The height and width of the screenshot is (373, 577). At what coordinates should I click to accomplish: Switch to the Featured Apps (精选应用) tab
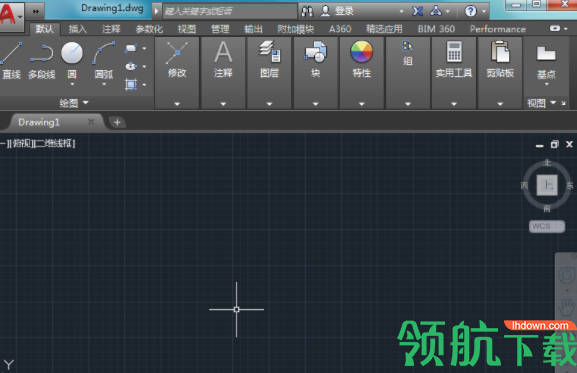(x=384, y=29)
